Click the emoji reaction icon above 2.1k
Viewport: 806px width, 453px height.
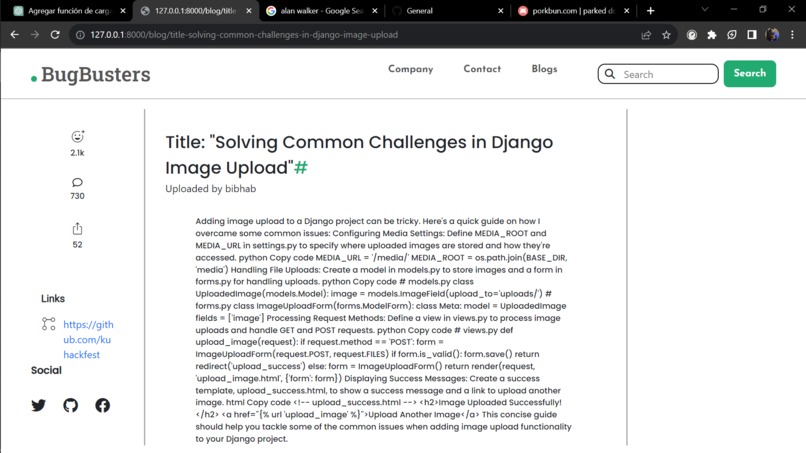point(78,136)
